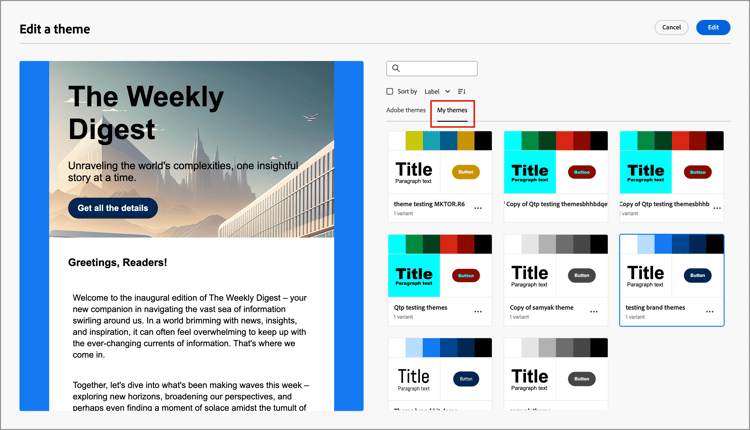Click into the theme search field

pos(432,68)
